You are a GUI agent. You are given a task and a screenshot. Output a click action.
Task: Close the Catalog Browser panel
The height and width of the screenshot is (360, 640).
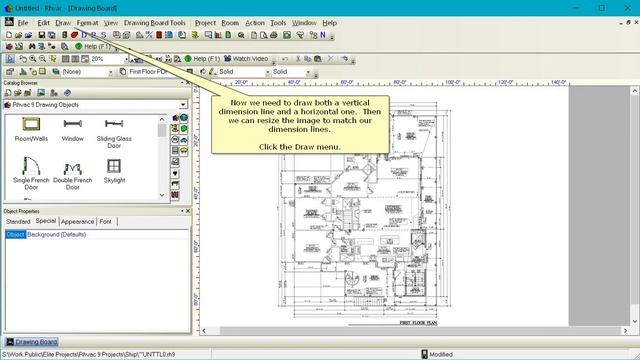[188, 83]
